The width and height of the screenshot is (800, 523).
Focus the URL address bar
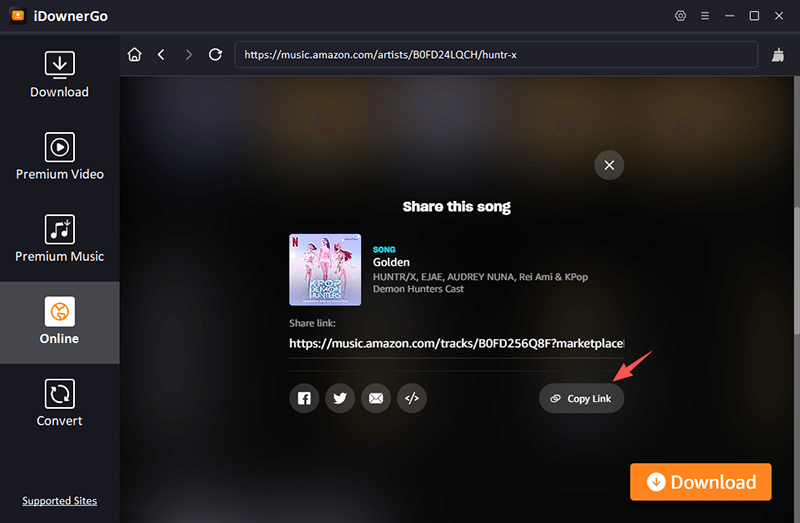[495, 55]
